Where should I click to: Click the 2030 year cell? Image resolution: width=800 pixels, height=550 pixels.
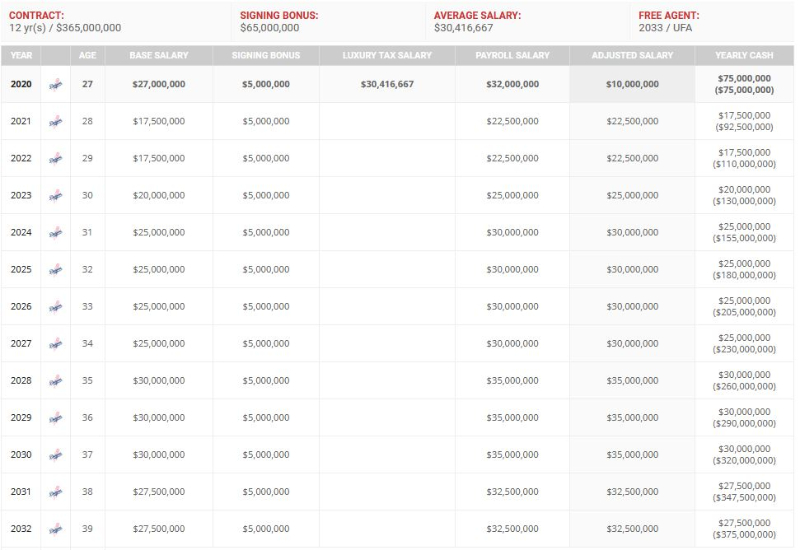(21, 455)
